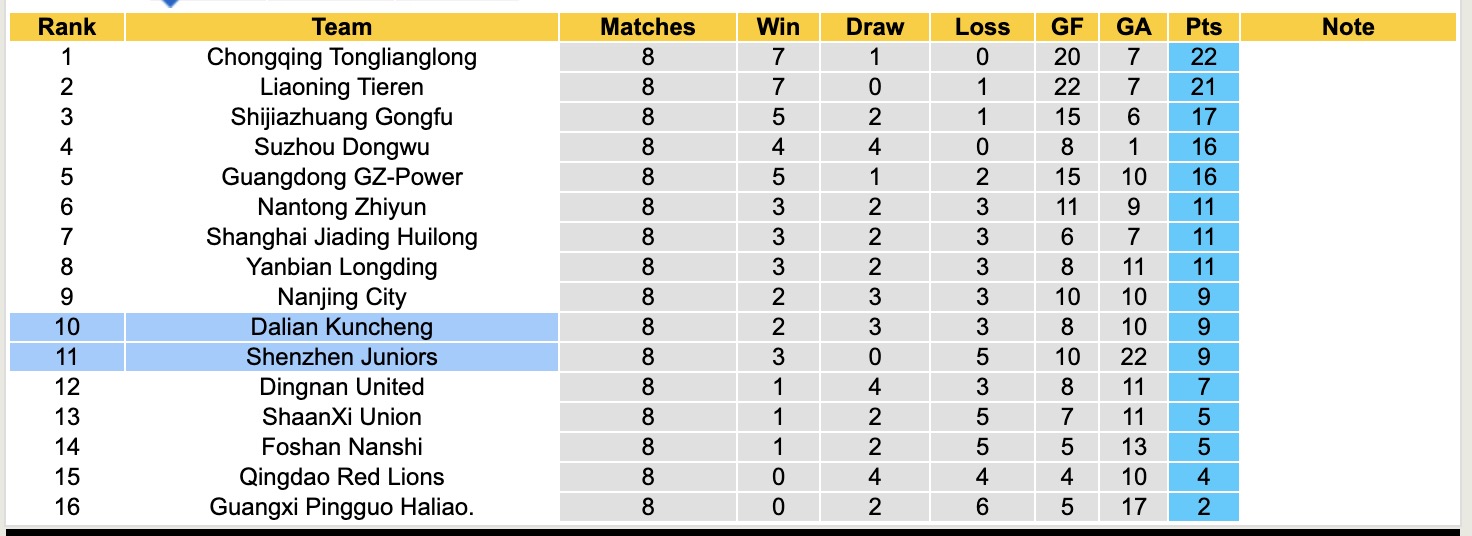Image resolution: width=1472 pixels, height=536 pixels.
Task: Click the GF column header
Action: coord(1067,27)
